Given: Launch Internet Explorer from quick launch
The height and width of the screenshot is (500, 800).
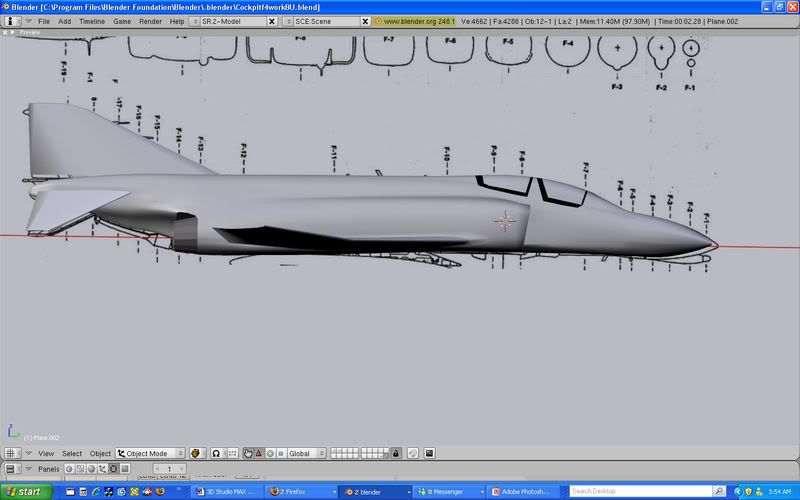Looking at the screenshot, I should [x=95, y=492].
